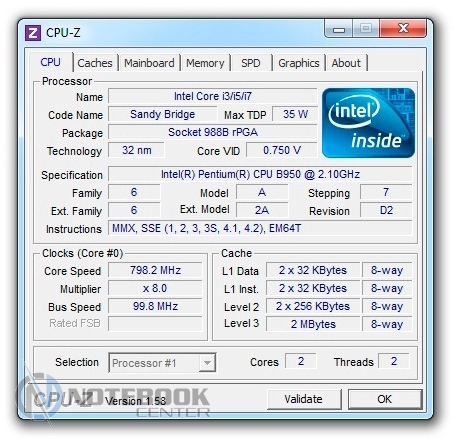Switch to the Caches tab
The image size is (454, 444).
tap(95, 63)
